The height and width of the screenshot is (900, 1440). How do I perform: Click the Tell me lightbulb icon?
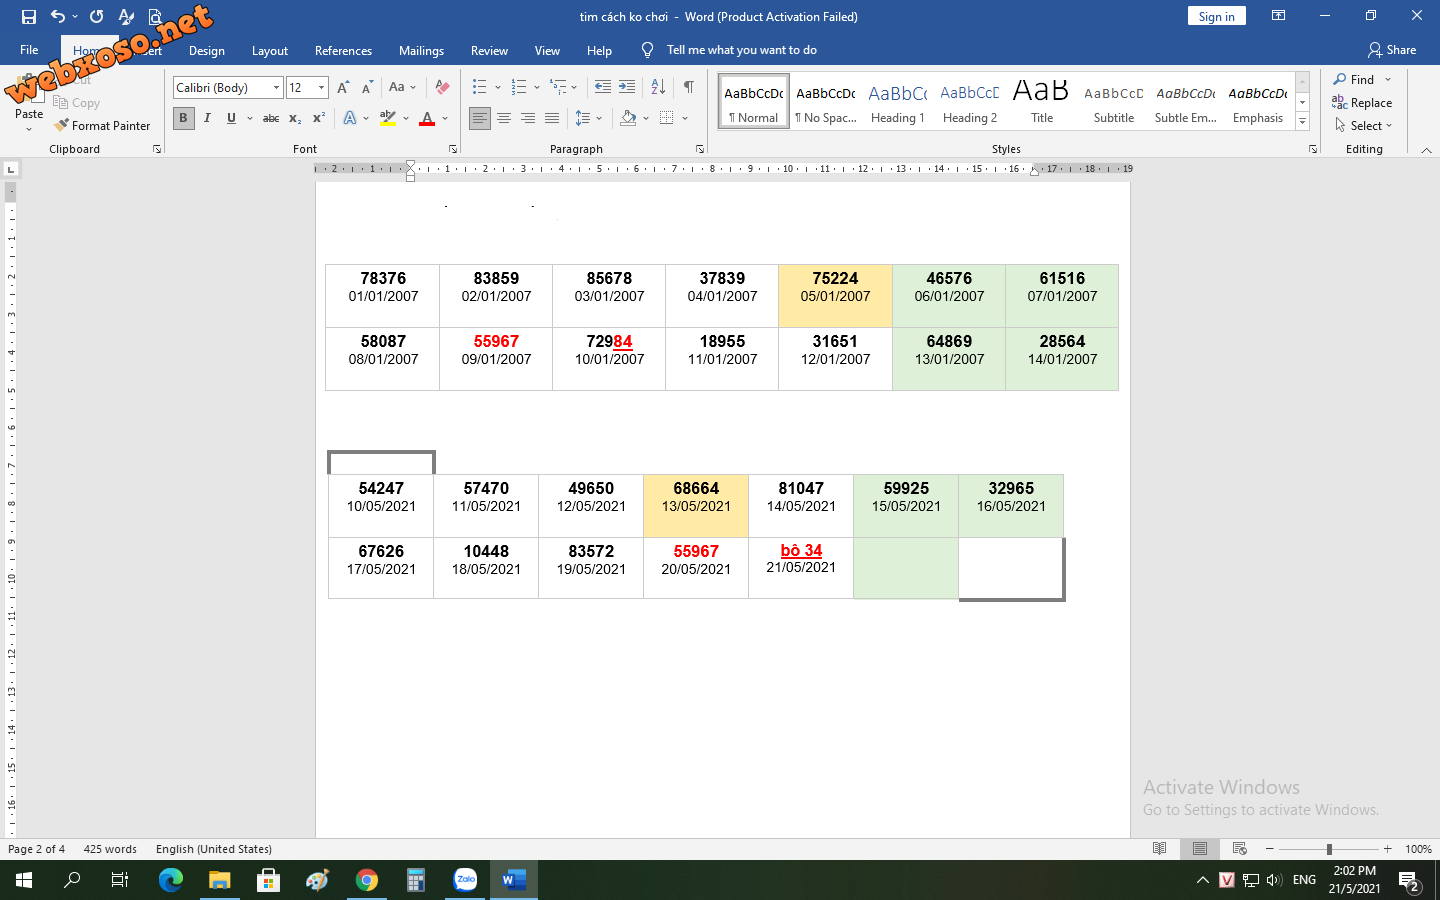(647, 50)
